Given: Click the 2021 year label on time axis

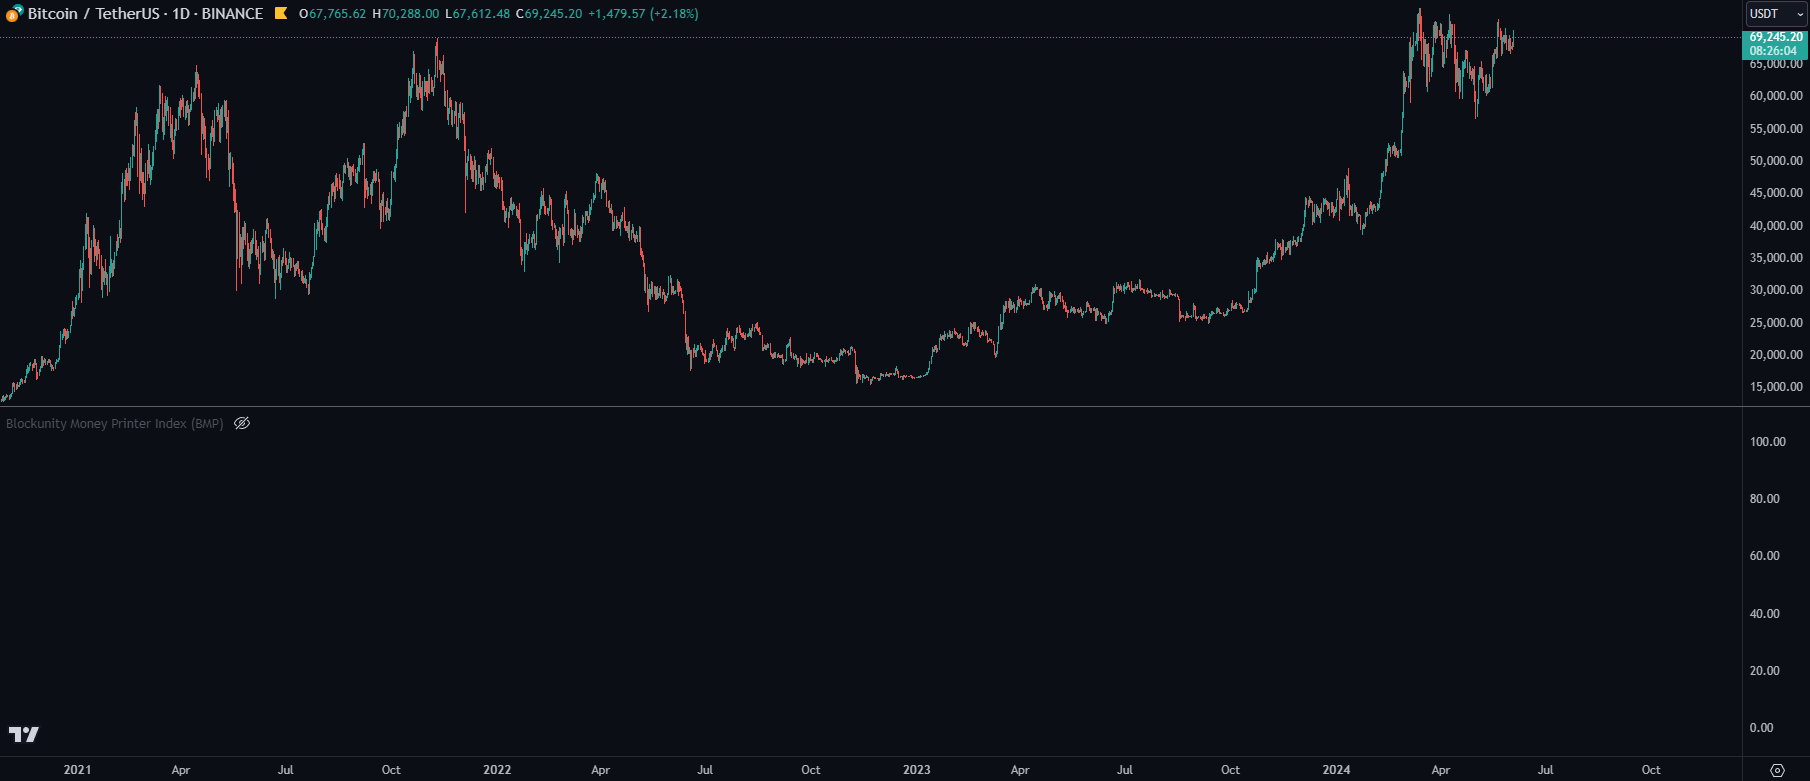Looking at the screenshot, I should click(x=77, y=770).
